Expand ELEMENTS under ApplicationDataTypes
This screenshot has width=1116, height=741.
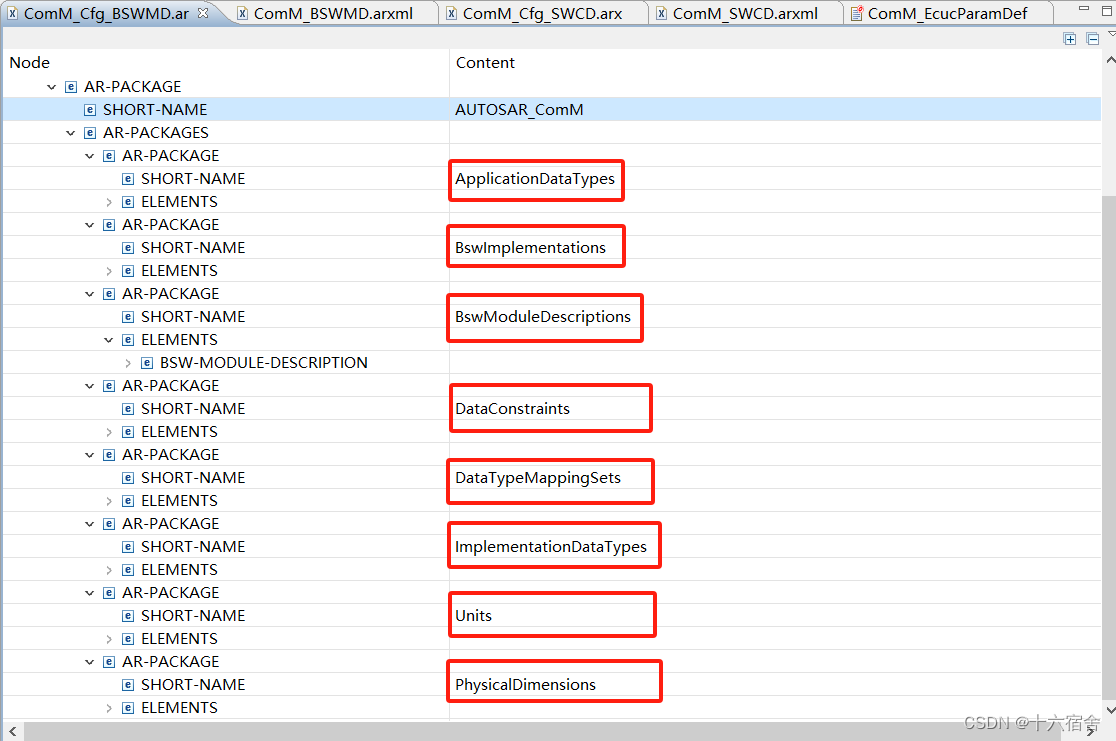click(109, 202)
